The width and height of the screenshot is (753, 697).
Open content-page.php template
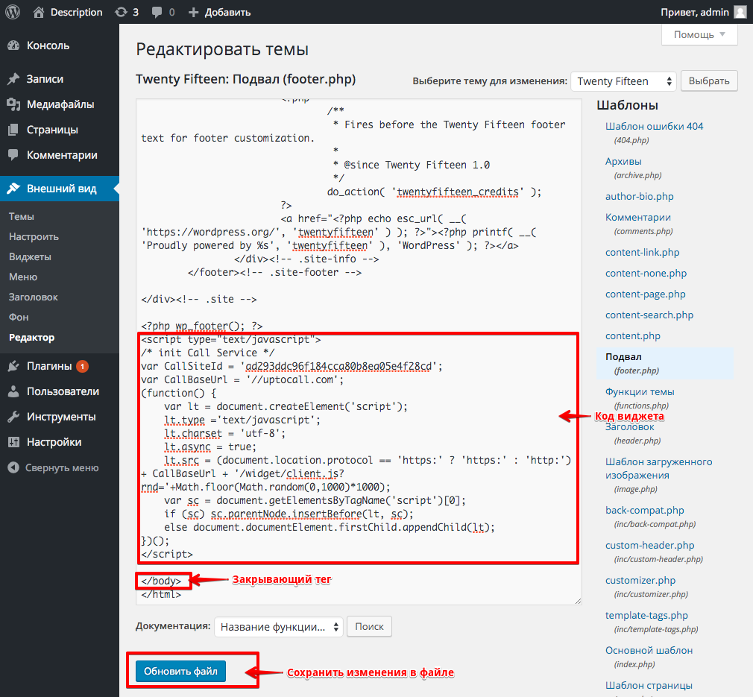coord(645,294)
